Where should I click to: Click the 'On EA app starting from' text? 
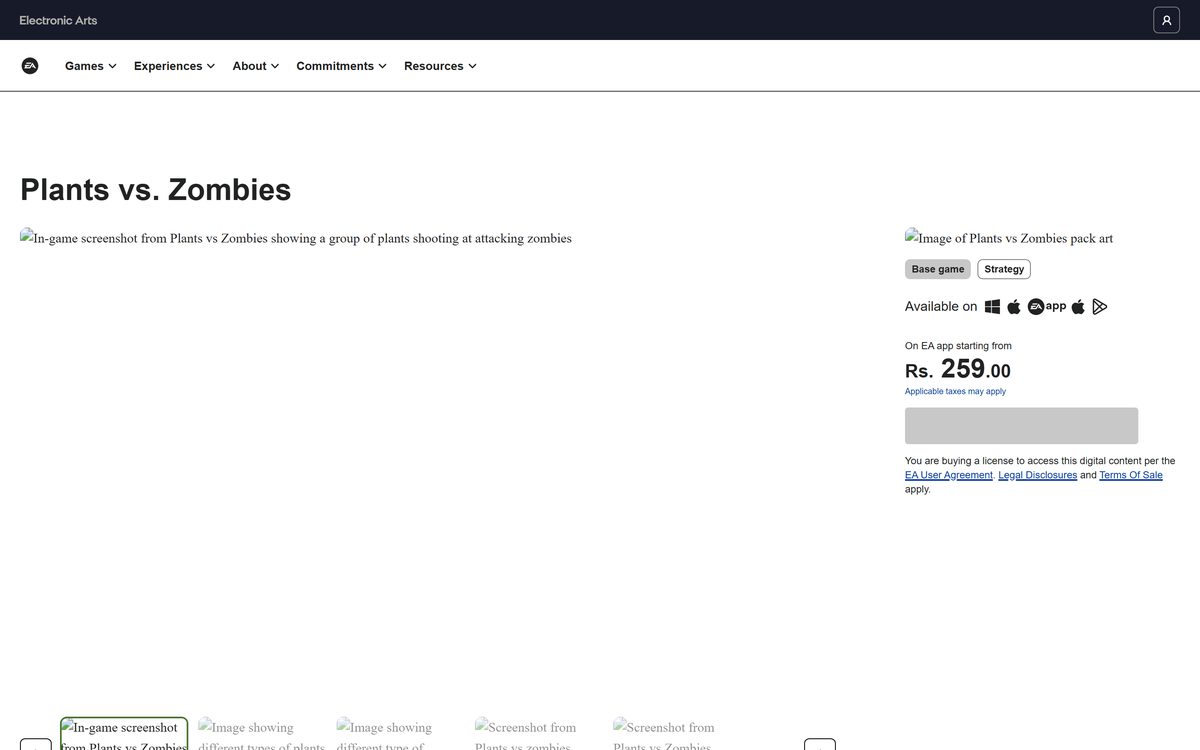pos(958,346)
